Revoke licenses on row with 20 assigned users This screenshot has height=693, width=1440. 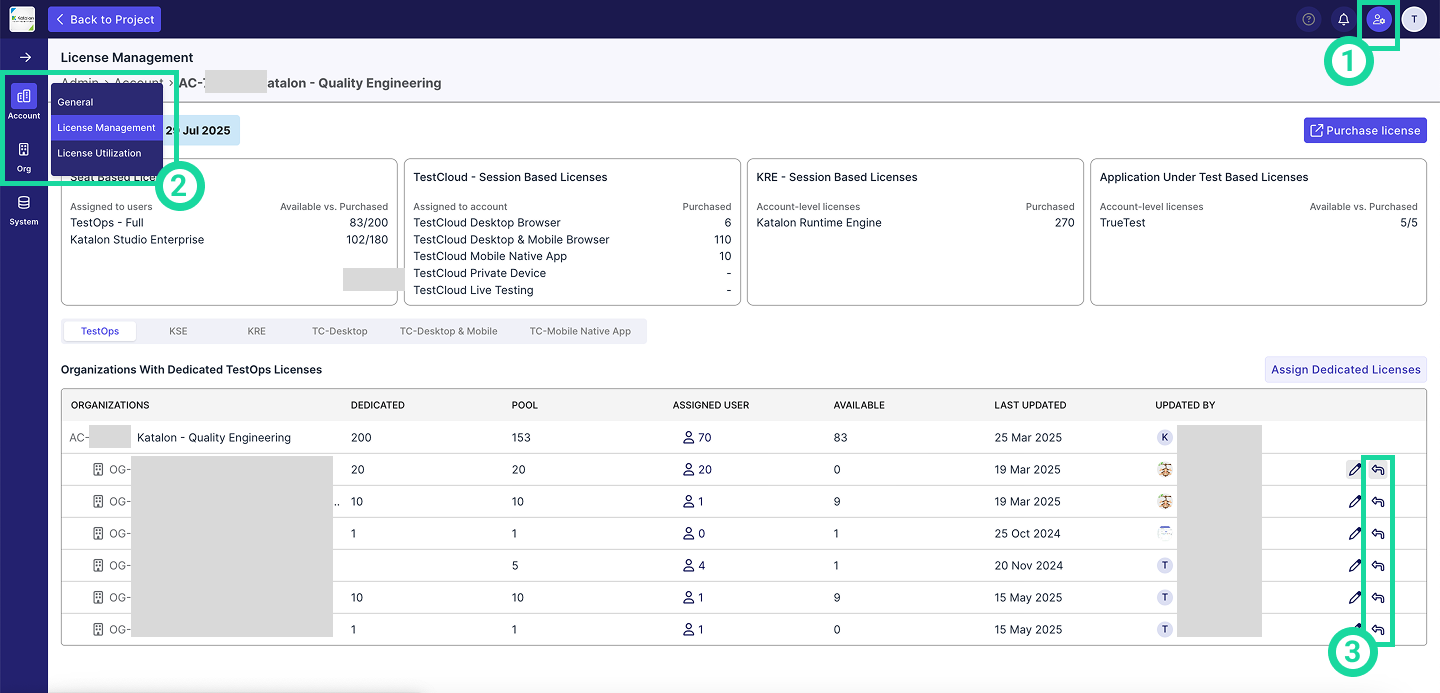point(1378,469)
